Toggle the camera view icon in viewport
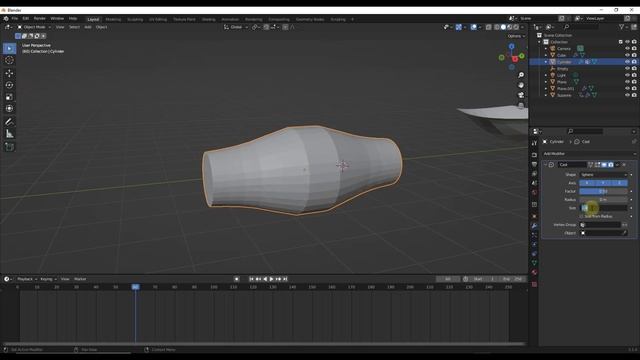This screenshot has width=640, height=360. [521, 95]
